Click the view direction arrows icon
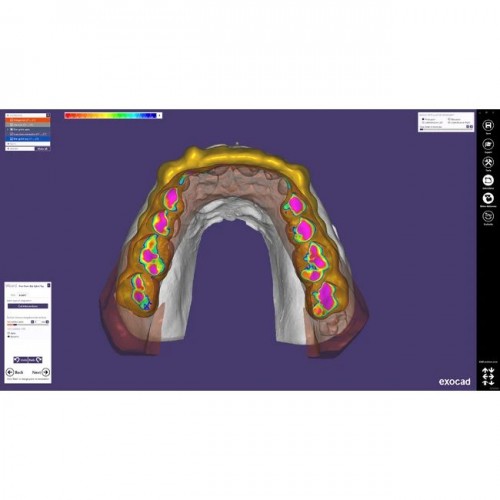The width and height of the screenshot is (500, 500). pos(488,376)
